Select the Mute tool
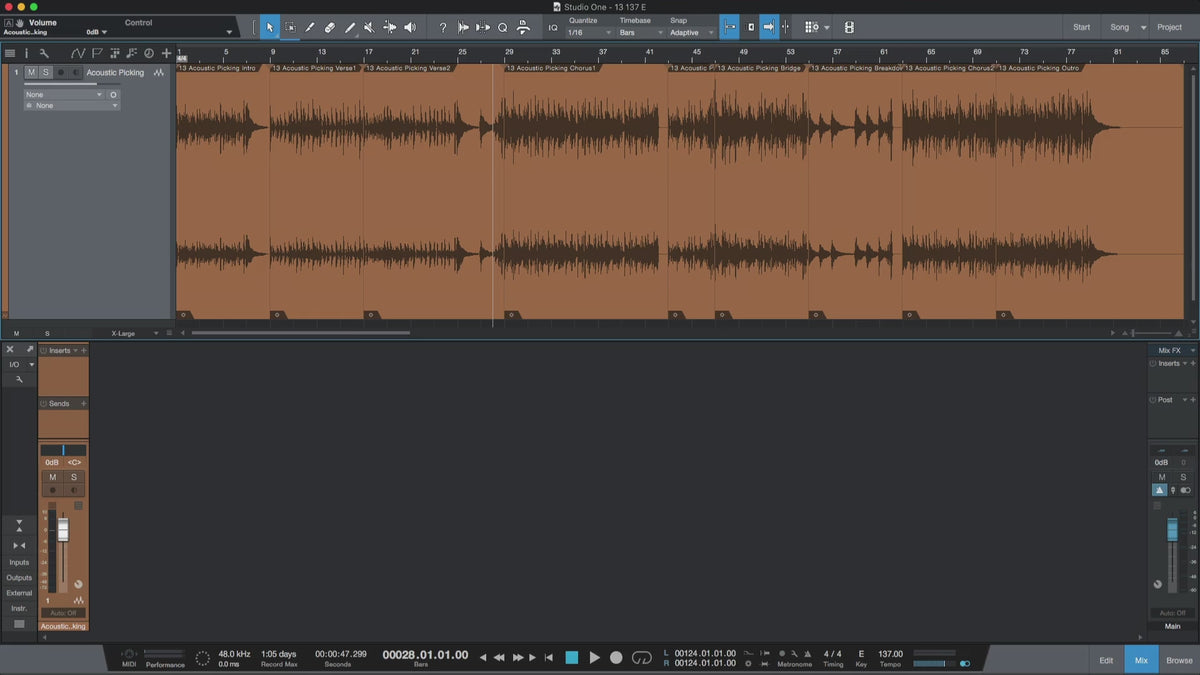The height and width of the screenshot is (675, 1200). tap(370, 27)
